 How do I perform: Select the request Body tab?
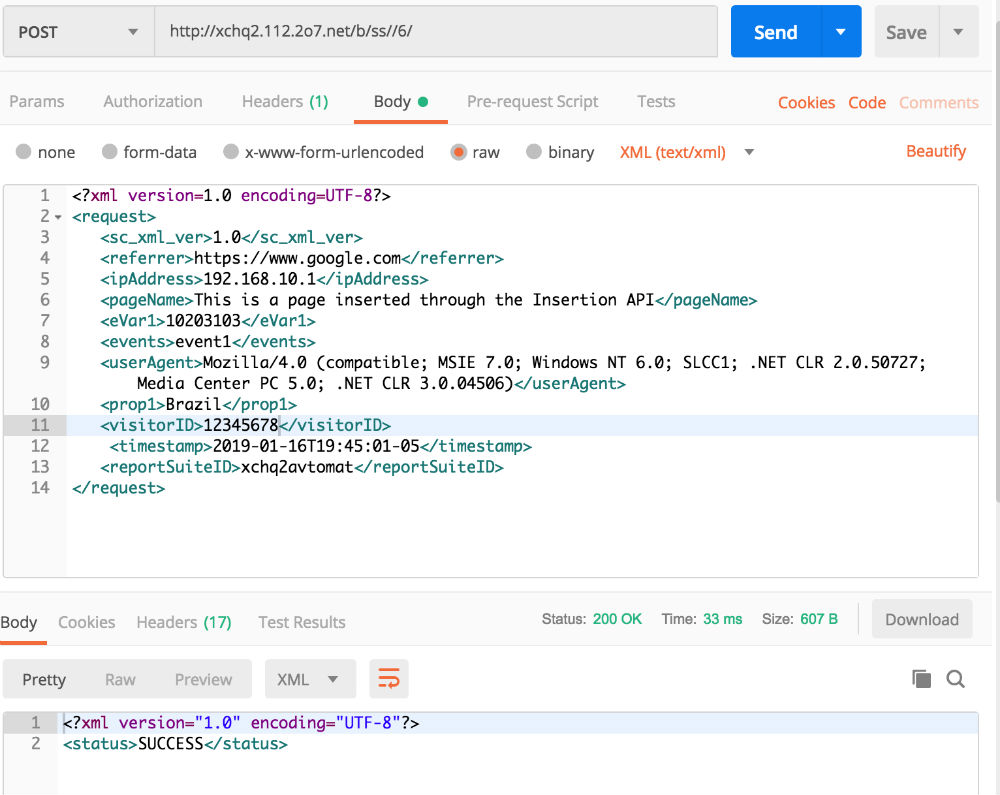tap(401, 102)
